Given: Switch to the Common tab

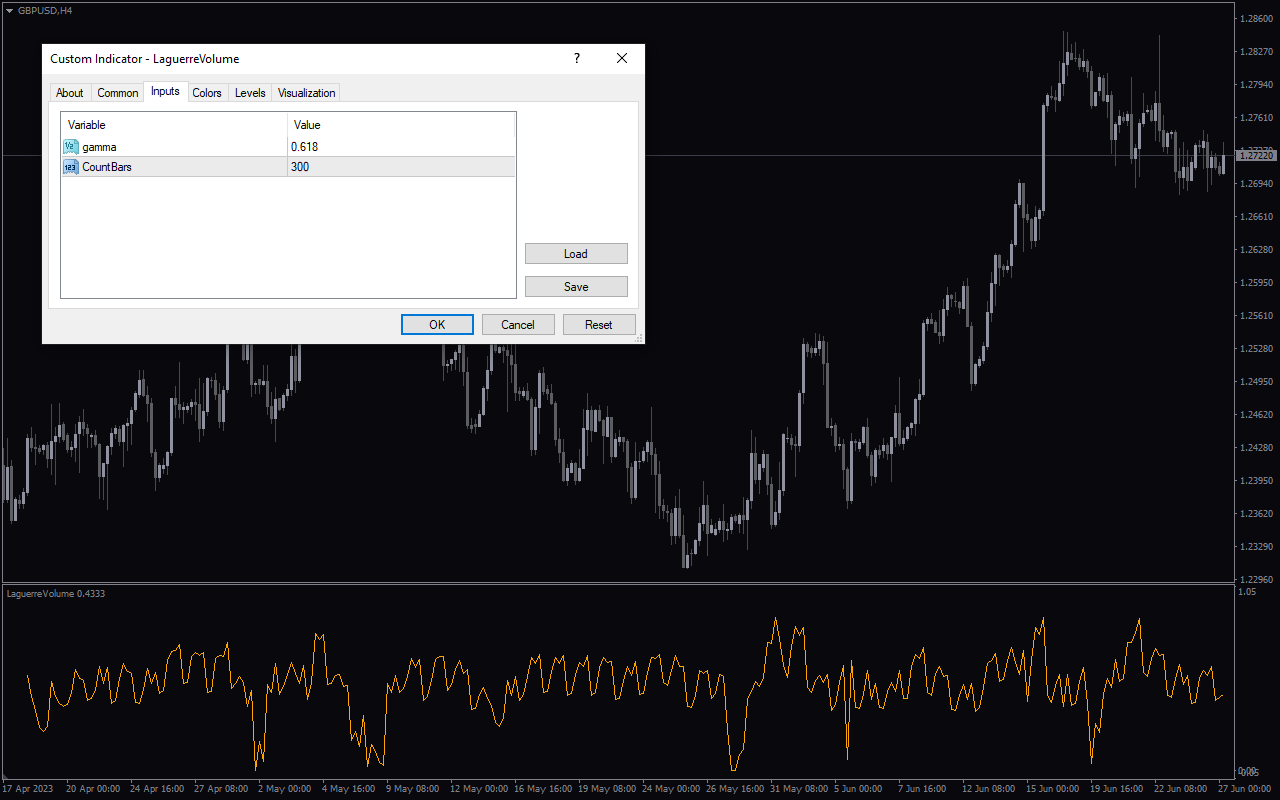Looking at the screenshot, I should click(118, 93).
